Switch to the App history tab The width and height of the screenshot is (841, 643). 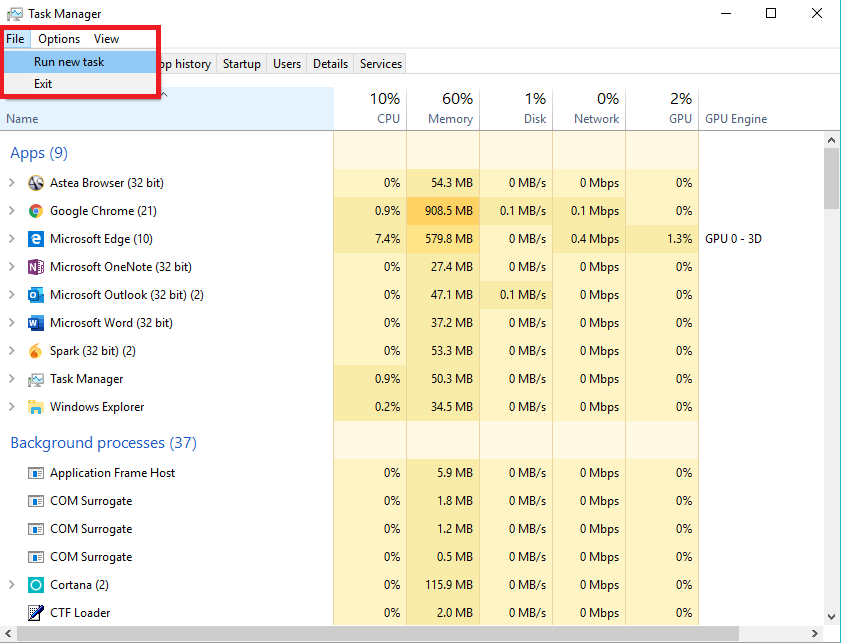point(187,64)
